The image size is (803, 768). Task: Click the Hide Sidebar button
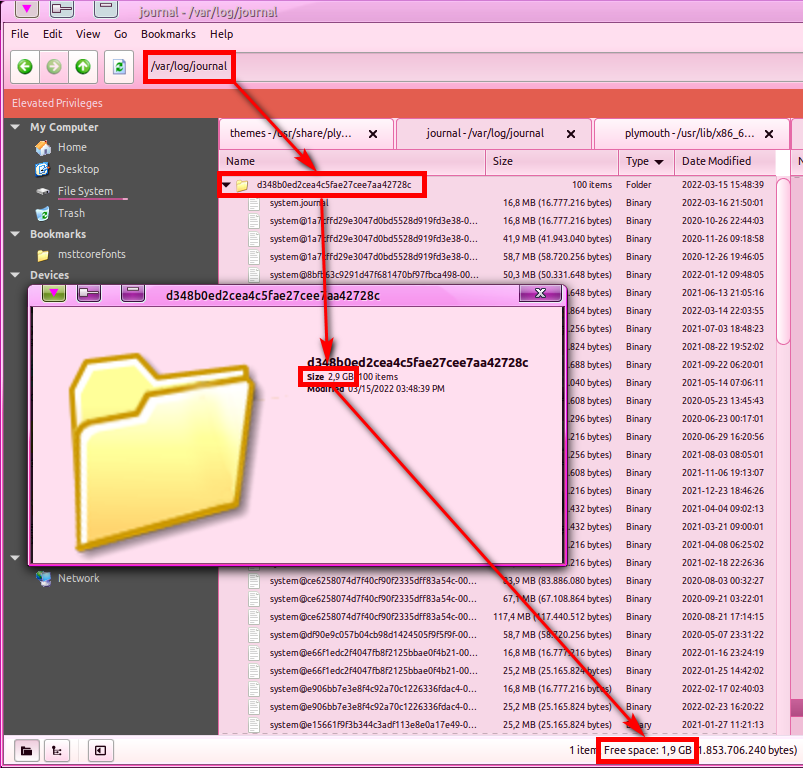click(100, 751)
